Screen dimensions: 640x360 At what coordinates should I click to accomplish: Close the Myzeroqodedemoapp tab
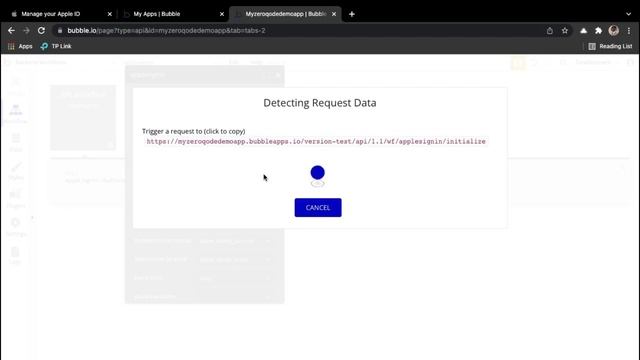[334, 14]
